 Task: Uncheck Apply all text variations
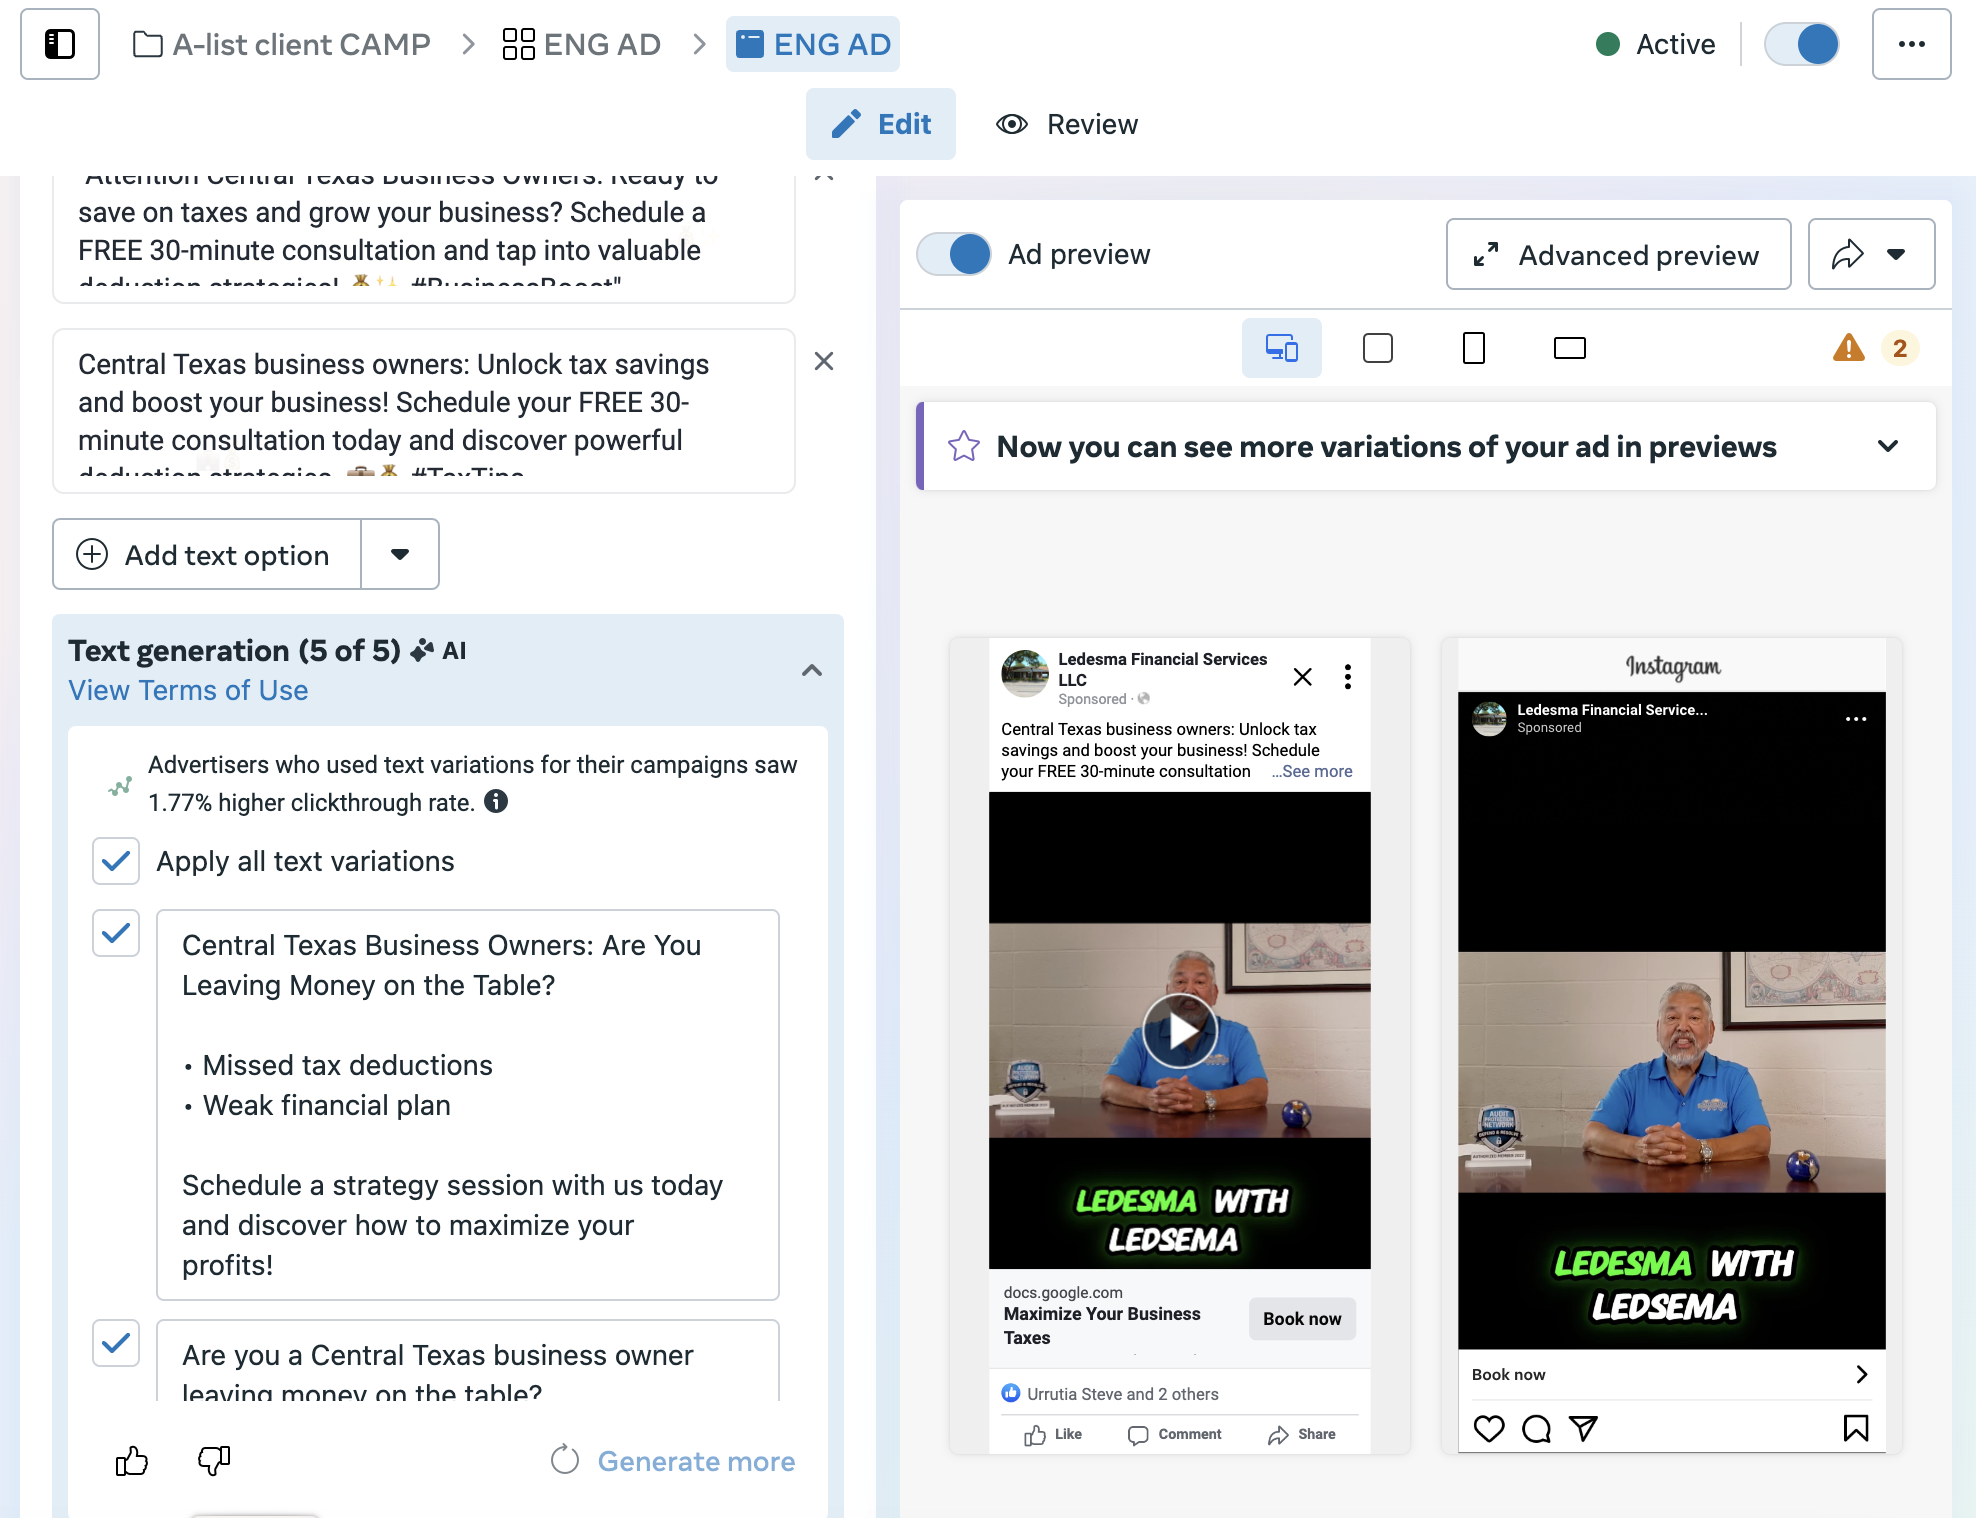(116, 861)
